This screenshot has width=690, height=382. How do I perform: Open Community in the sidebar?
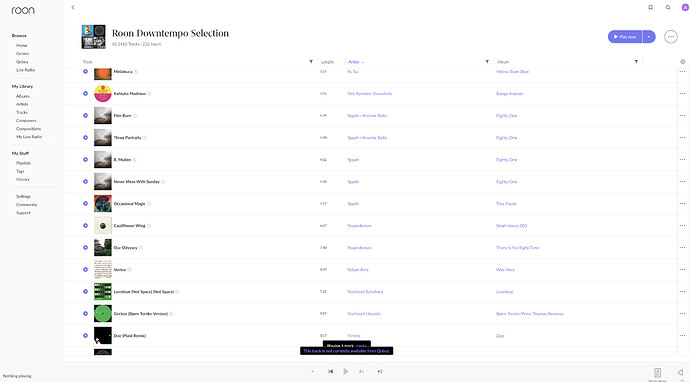pos(26,205)
